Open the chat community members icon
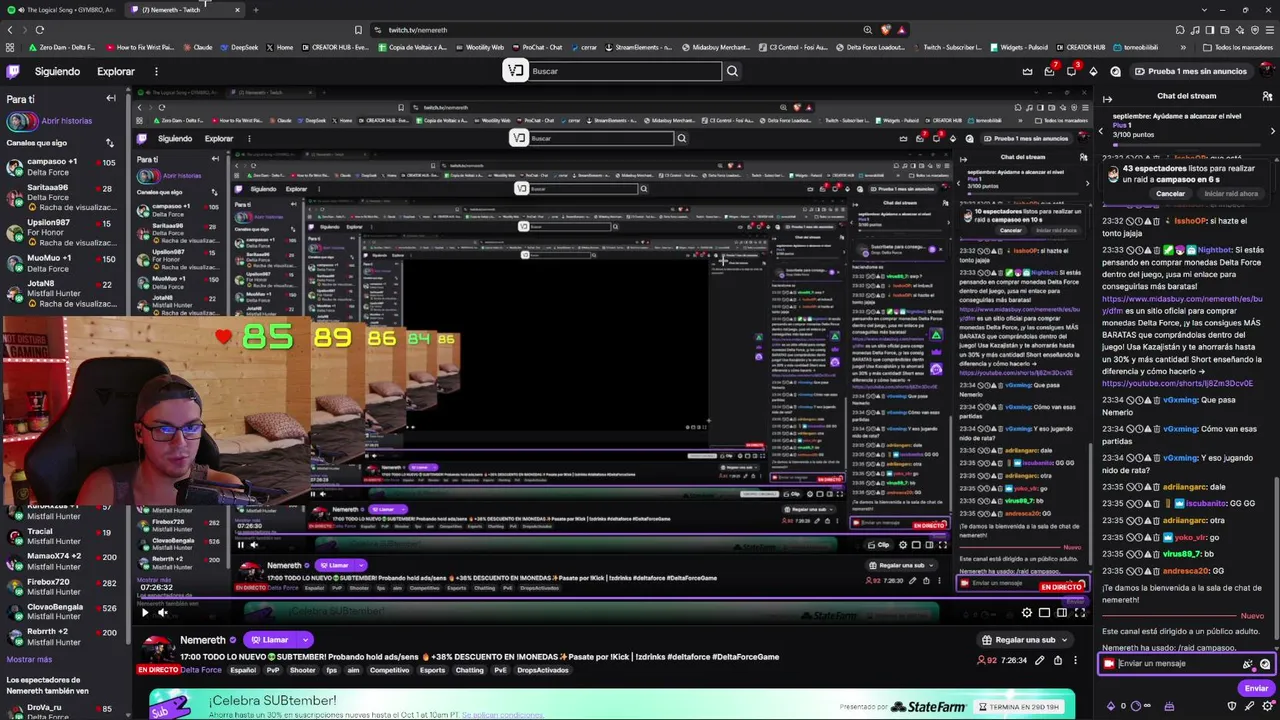Viewport: 1280px width, 720px height. pos(1267,96)
